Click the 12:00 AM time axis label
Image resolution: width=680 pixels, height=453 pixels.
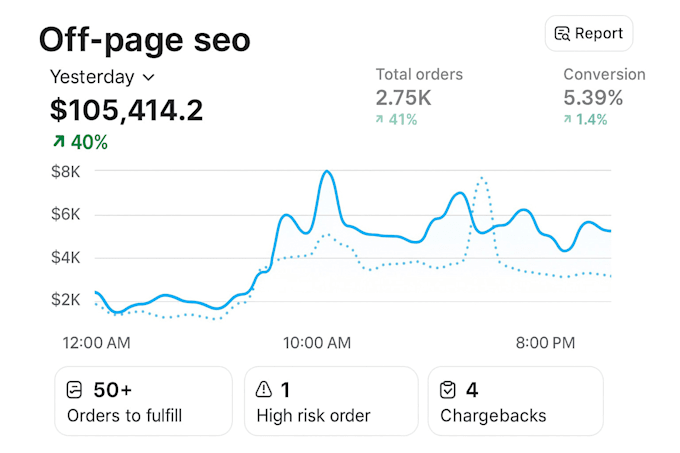[96, 343]
